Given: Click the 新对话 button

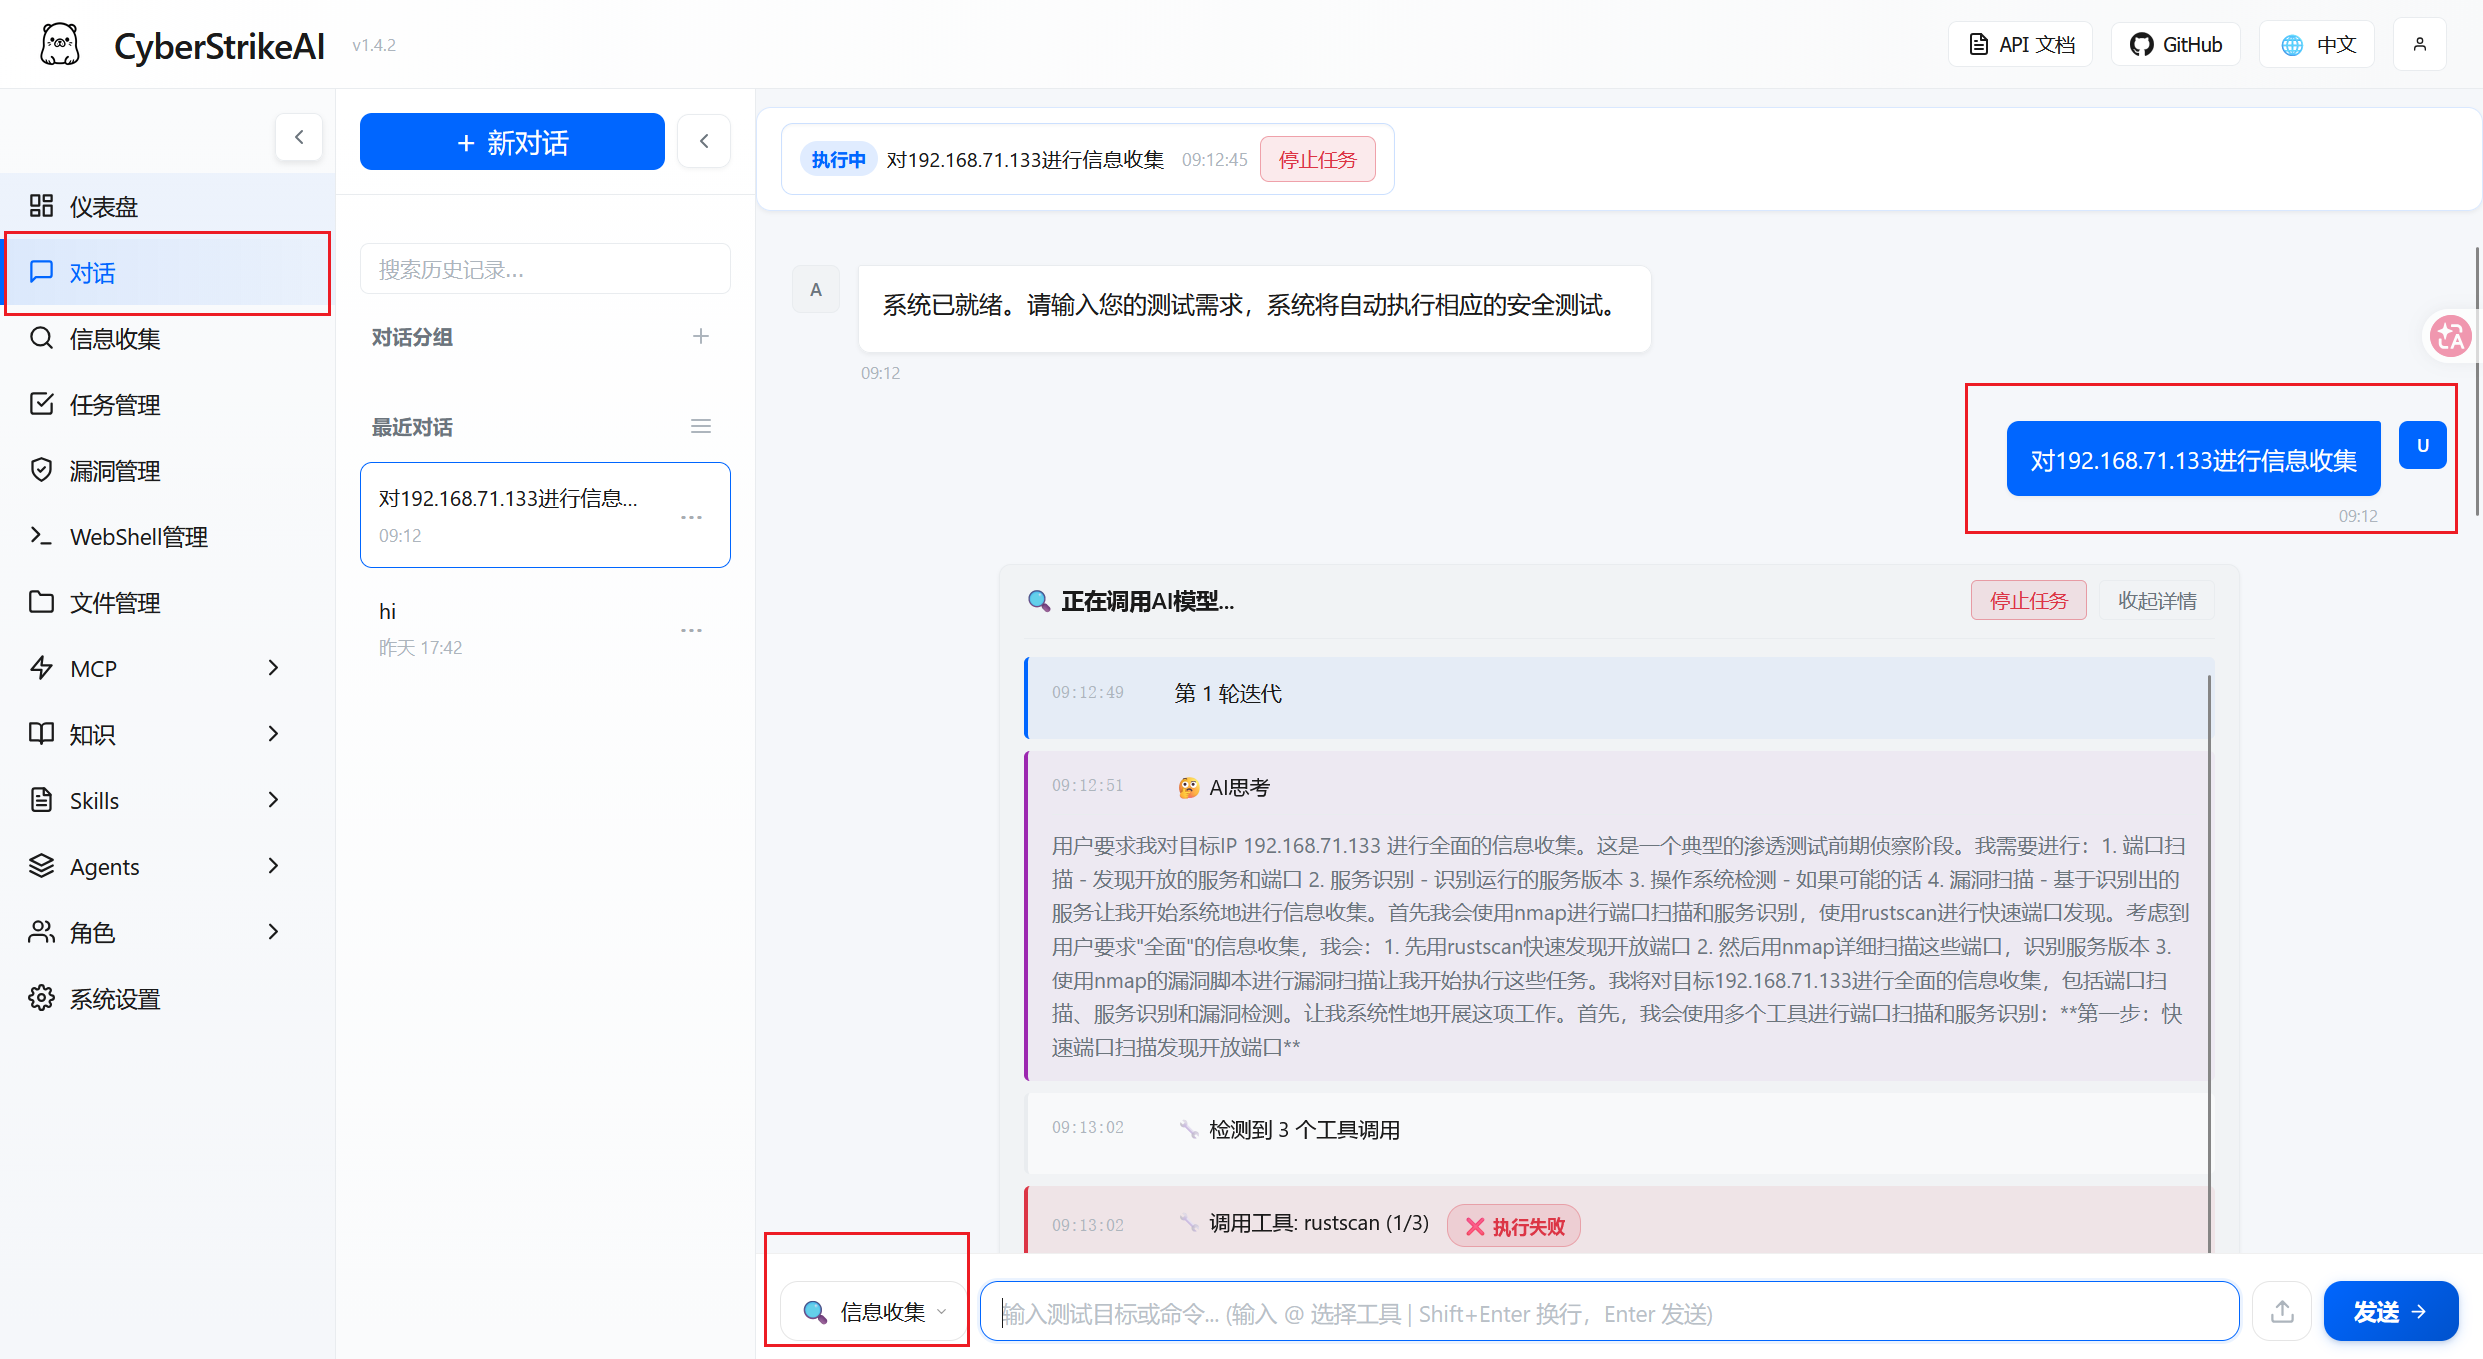Looking at the screenshot, I should pyautogui.click(x=512, y=142).
